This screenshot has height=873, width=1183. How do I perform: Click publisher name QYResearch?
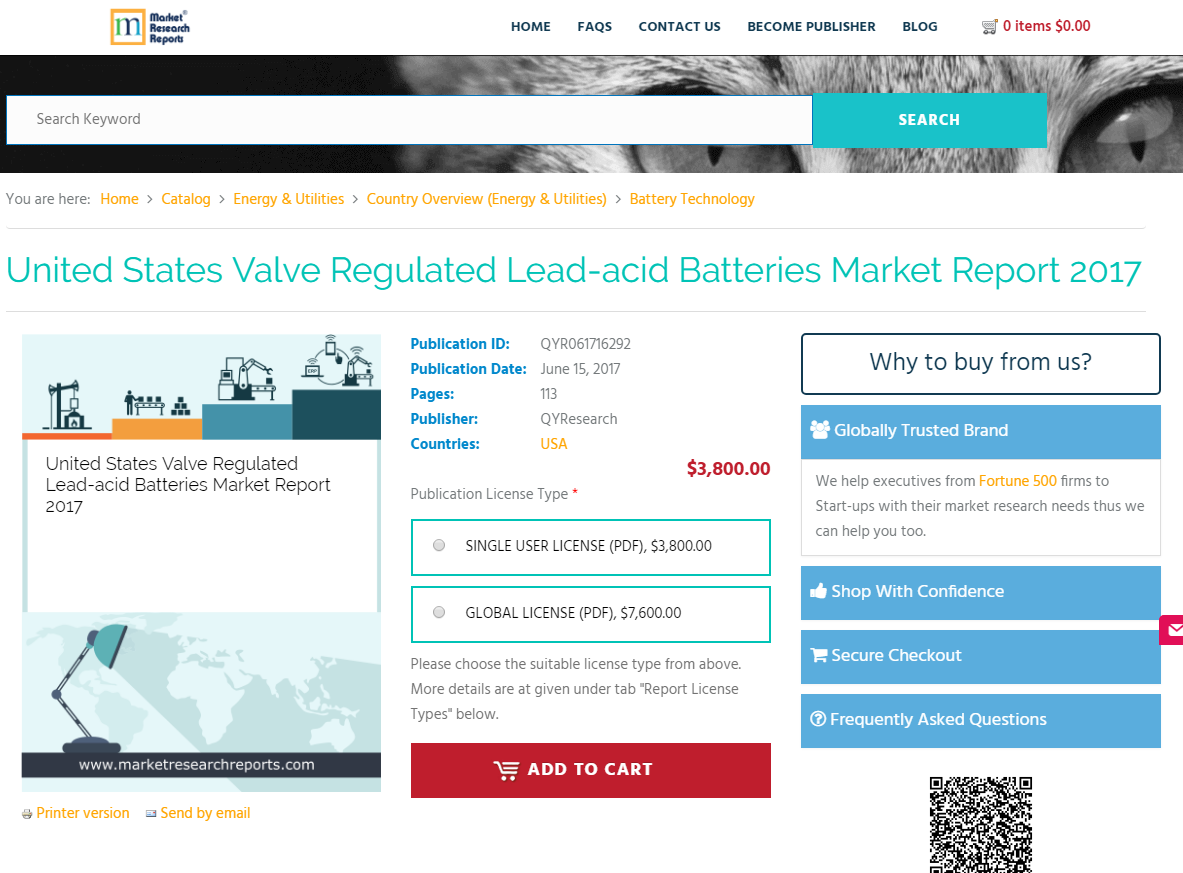point(579,419)
